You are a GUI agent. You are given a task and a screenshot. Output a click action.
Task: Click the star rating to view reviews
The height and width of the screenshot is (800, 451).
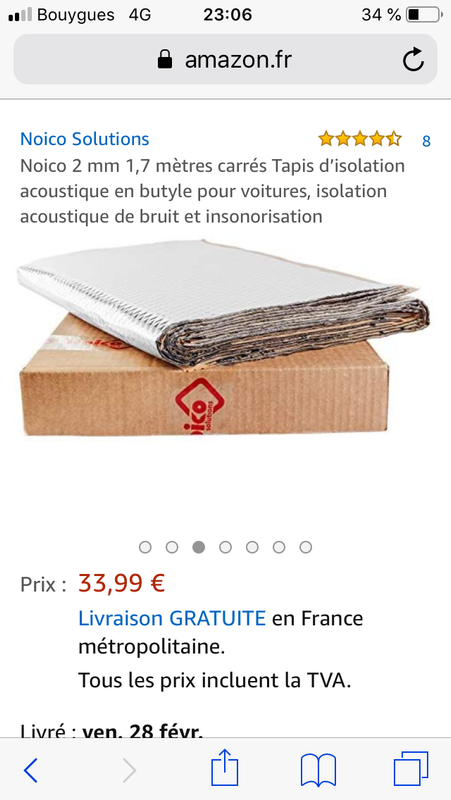coord(360,139)
